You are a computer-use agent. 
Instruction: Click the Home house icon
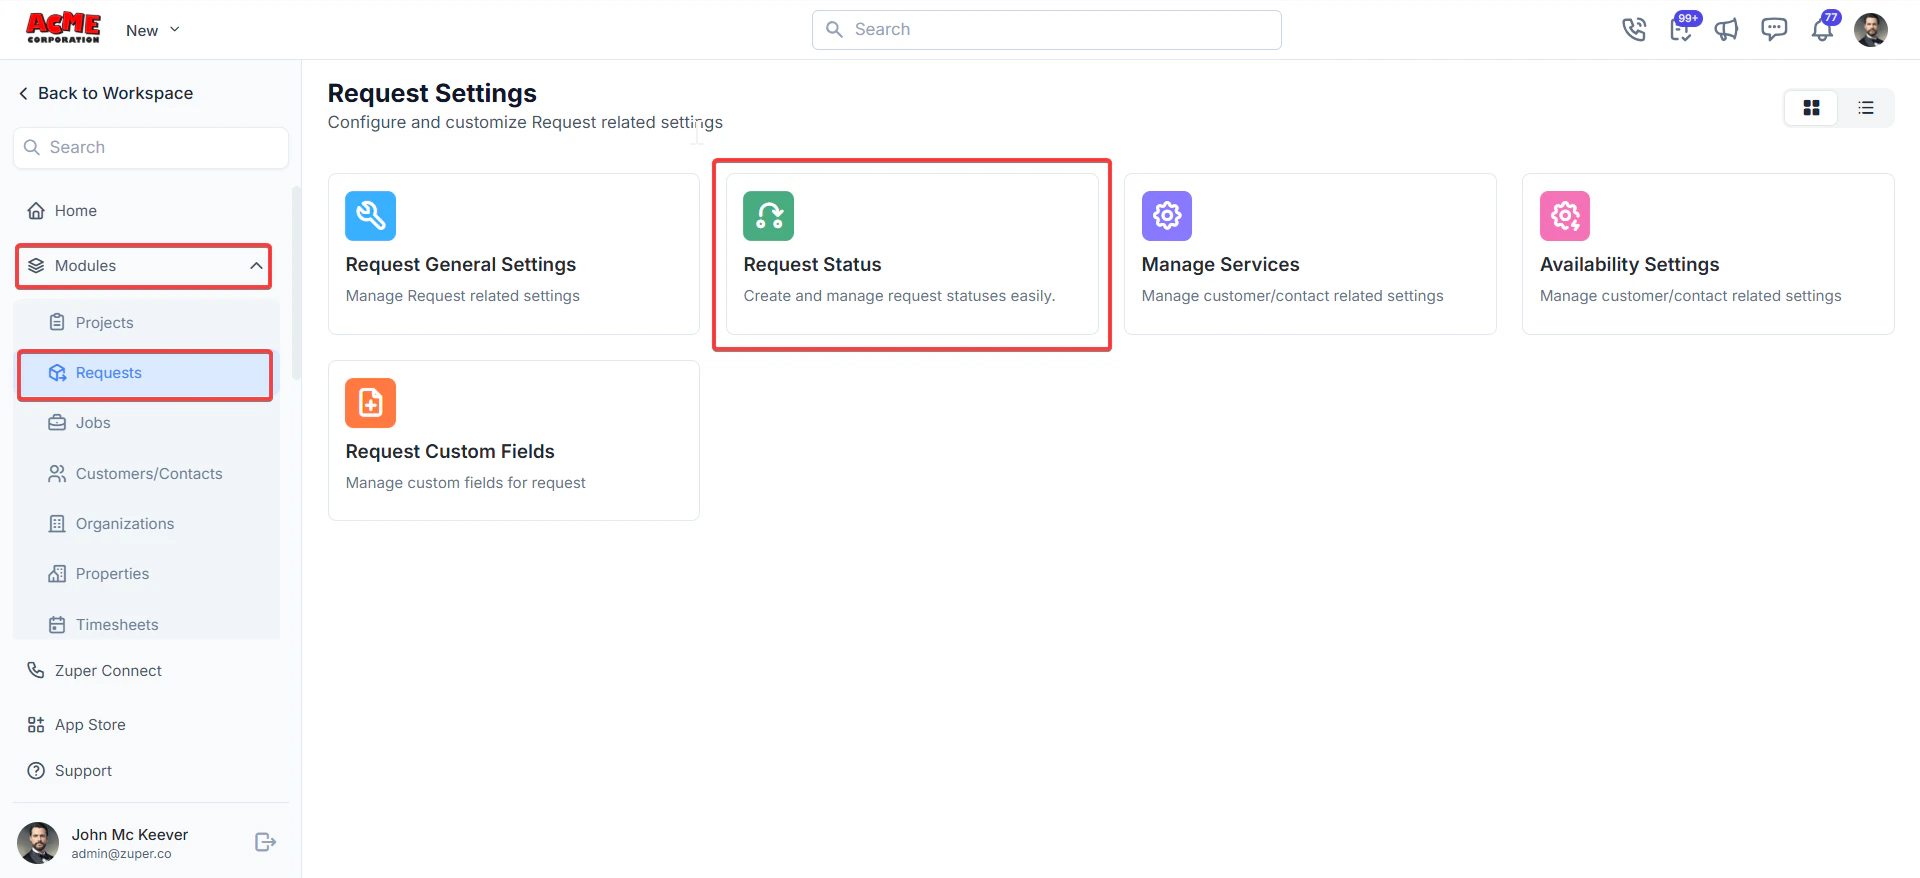pyautogui.click(x=36, y=211)
